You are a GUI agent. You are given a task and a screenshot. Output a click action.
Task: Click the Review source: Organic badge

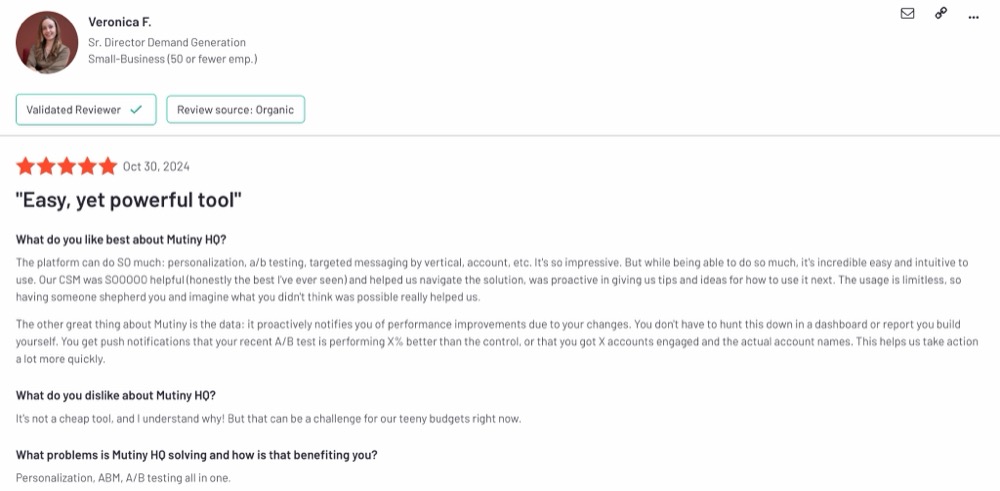tap(235, 110)
